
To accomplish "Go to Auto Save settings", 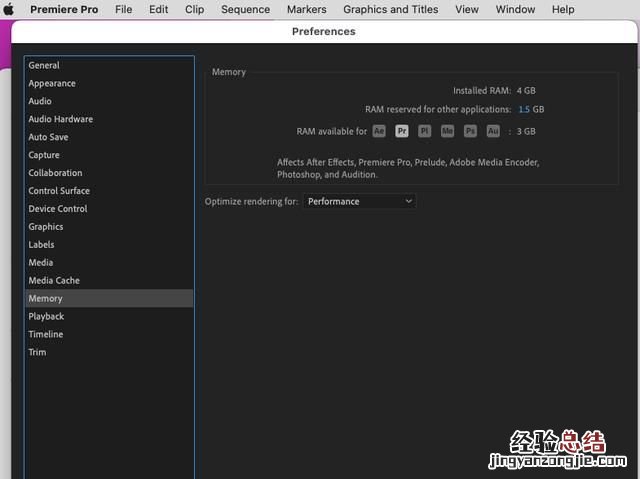I will pyautogui.click(x=48, y=137).
